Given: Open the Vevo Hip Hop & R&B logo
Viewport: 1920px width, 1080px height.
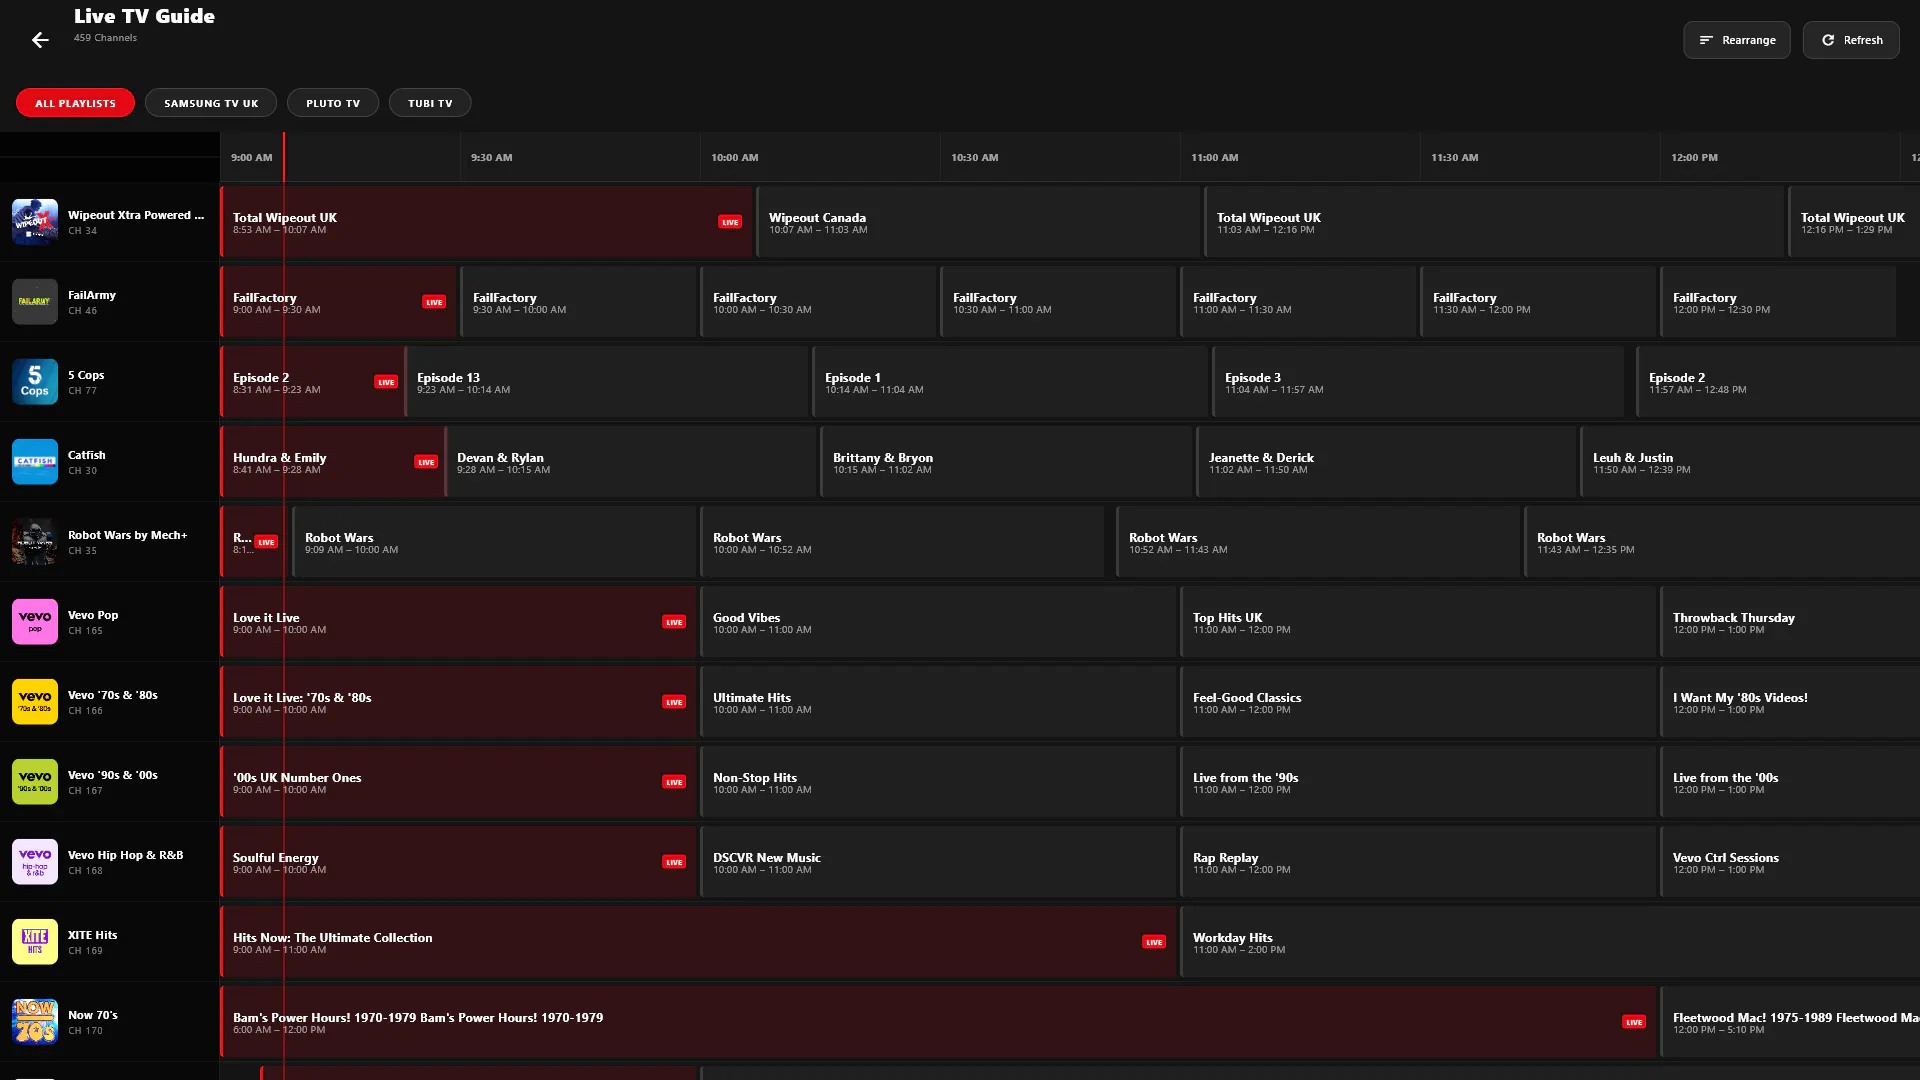Looking at the screenshot, I should click(35, 862).
